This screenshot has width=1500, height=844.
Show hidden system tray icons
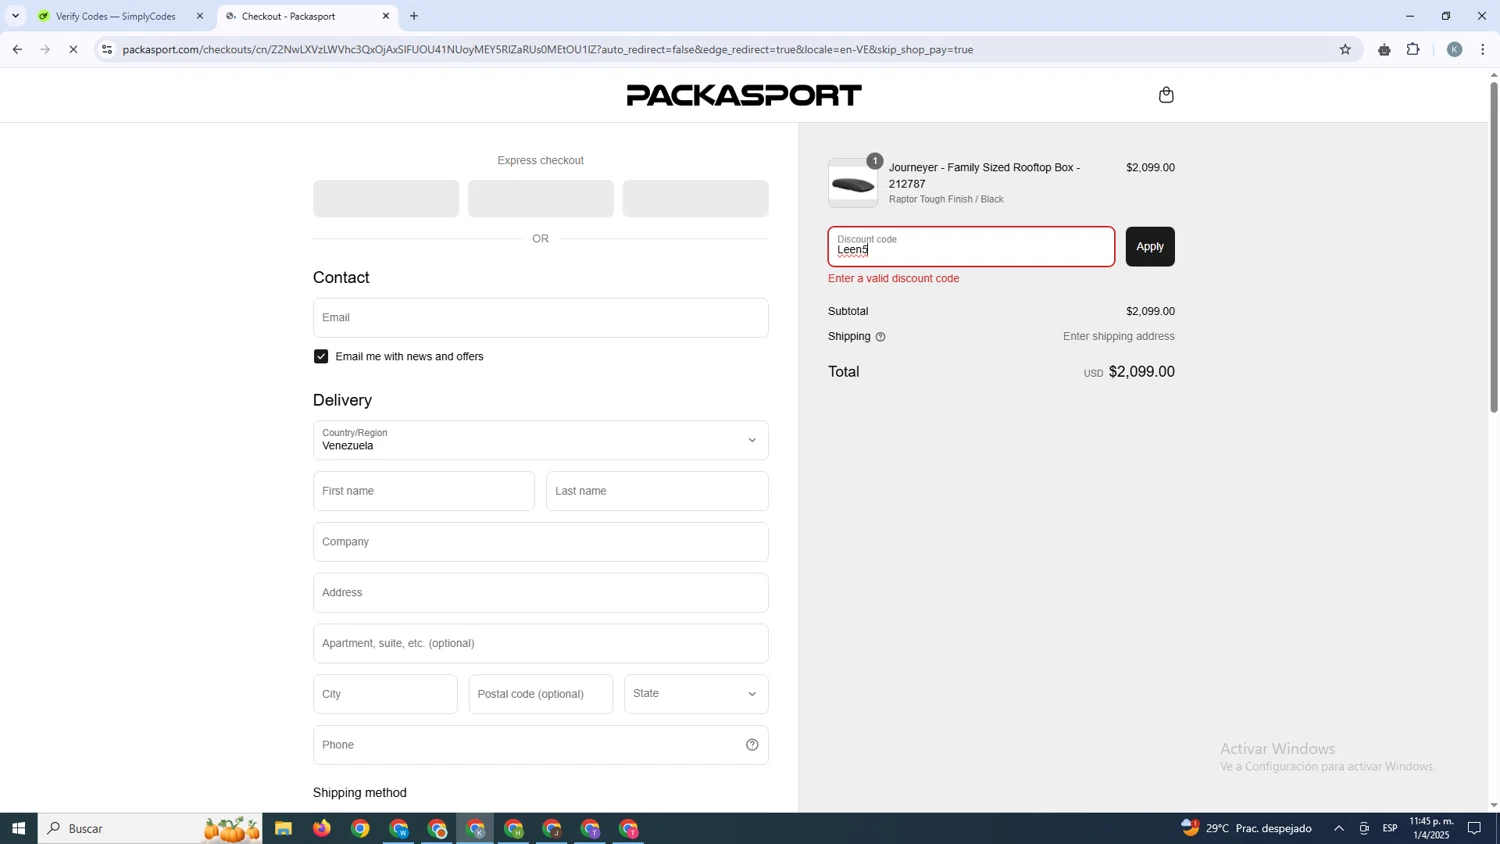1338,828
